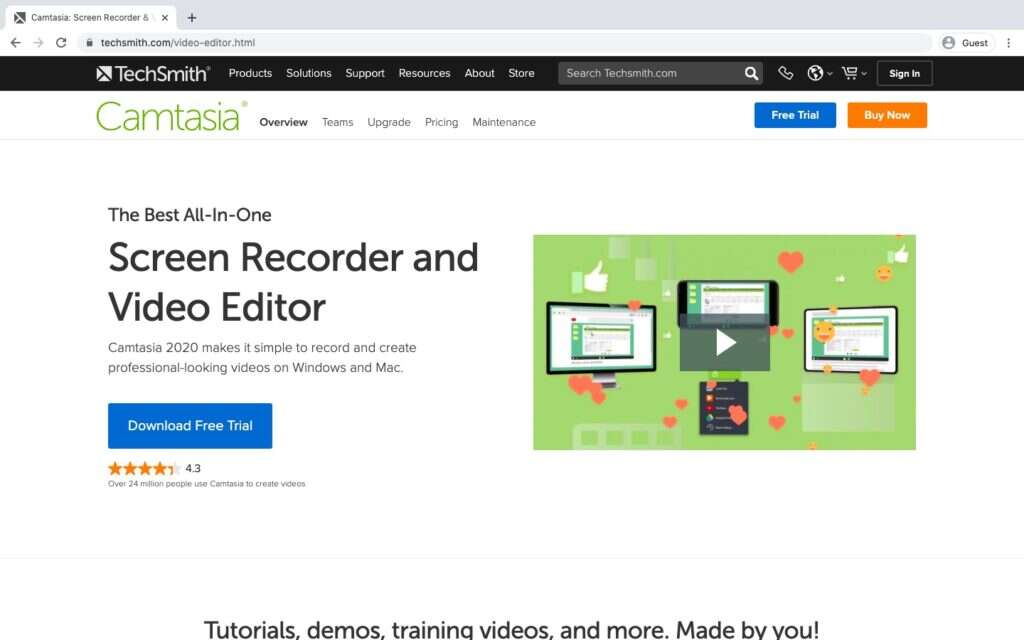Switch to the Maintenance tab

504,122
